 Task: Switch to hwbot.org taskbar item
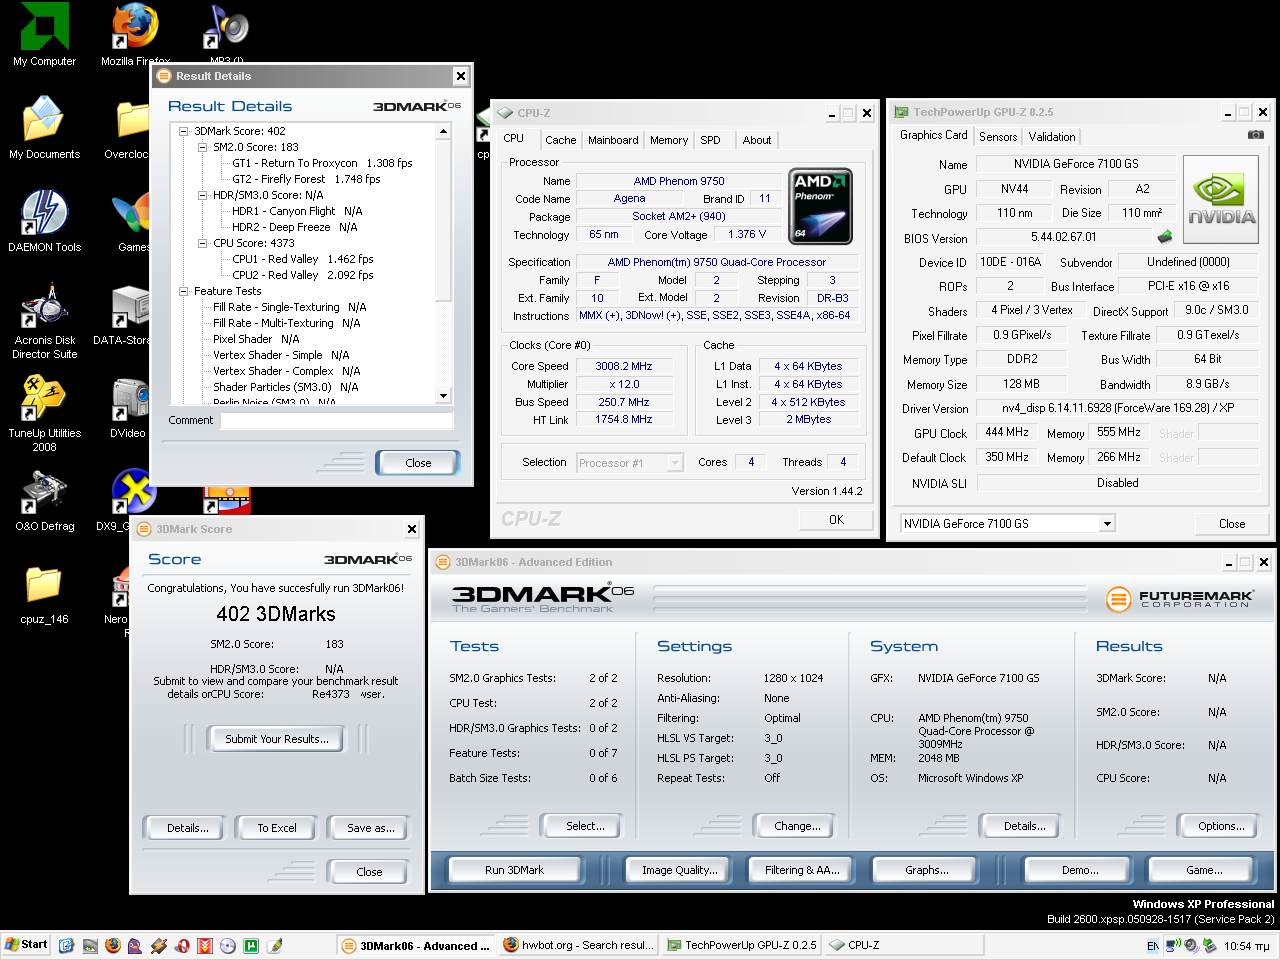click(578, 945)
